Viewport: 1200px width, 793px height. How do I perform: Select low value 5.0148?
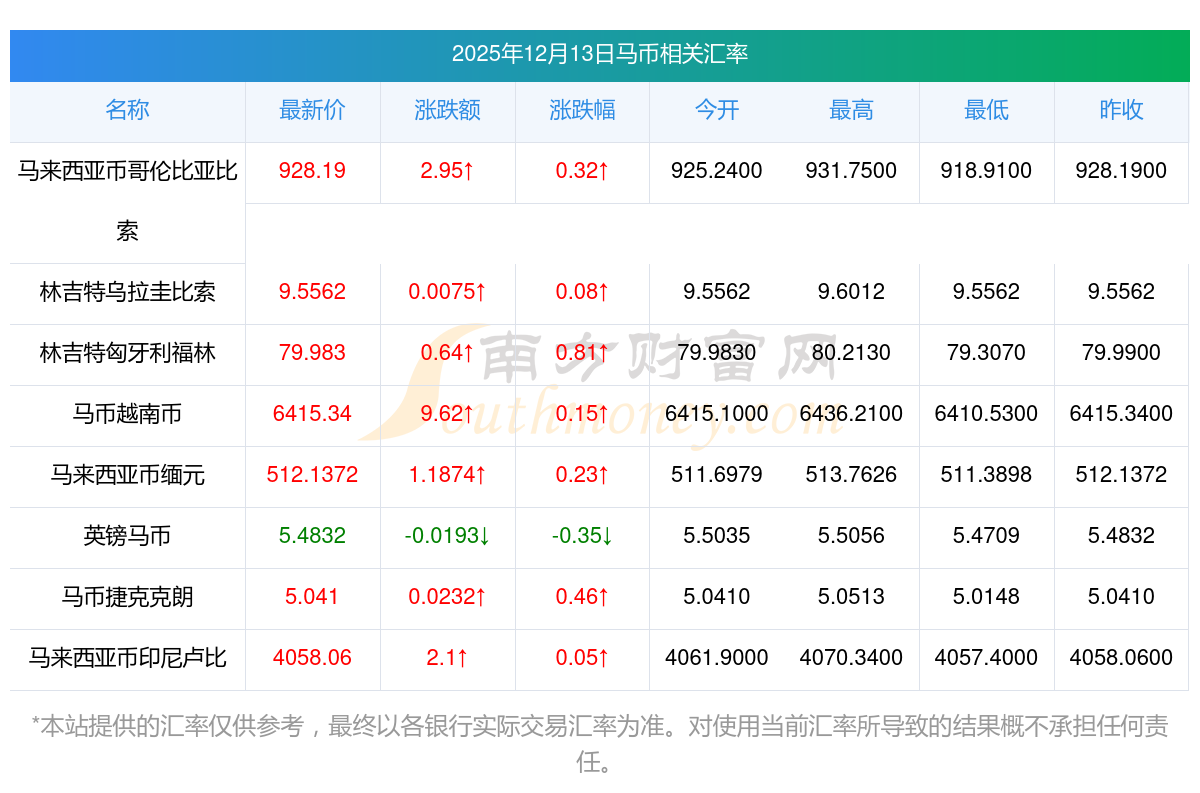(x=986, y=597)
